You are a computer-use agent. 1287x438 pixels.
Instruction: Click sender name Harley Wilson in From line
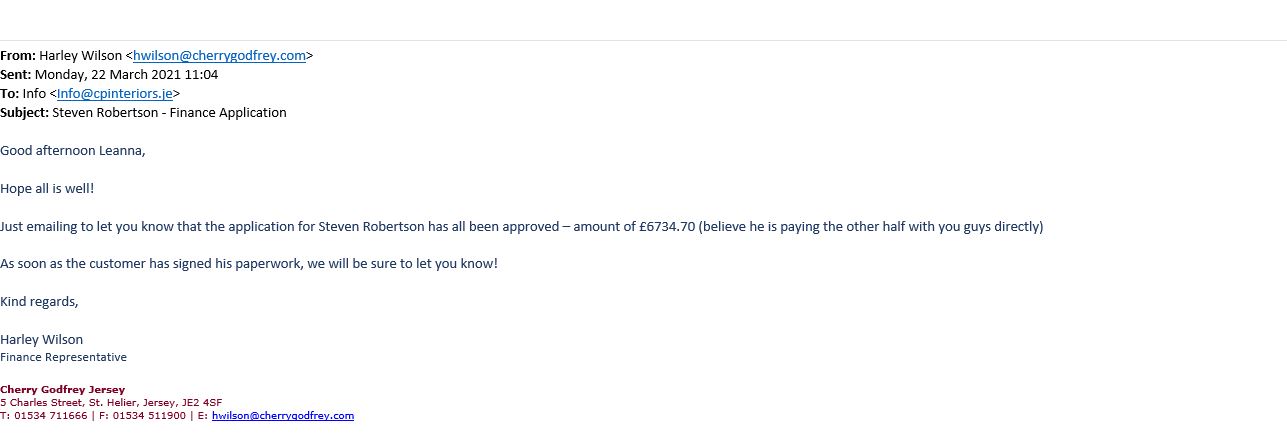click(x=80, y=56)
